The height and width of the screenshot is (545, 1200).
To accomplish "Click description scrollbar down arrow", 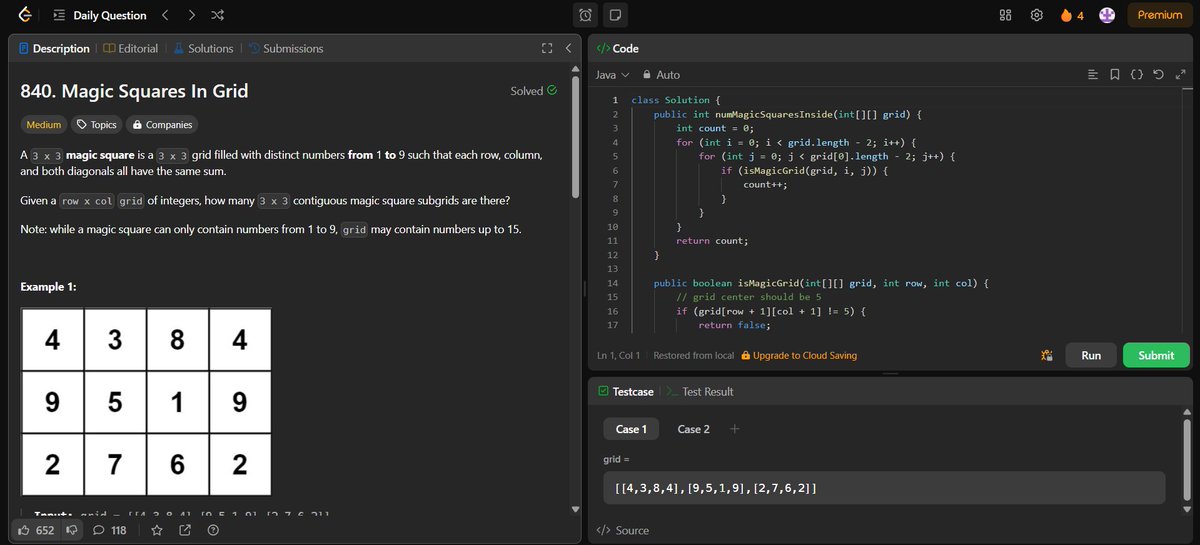I will pyautogui.click(x=575, y=508).
